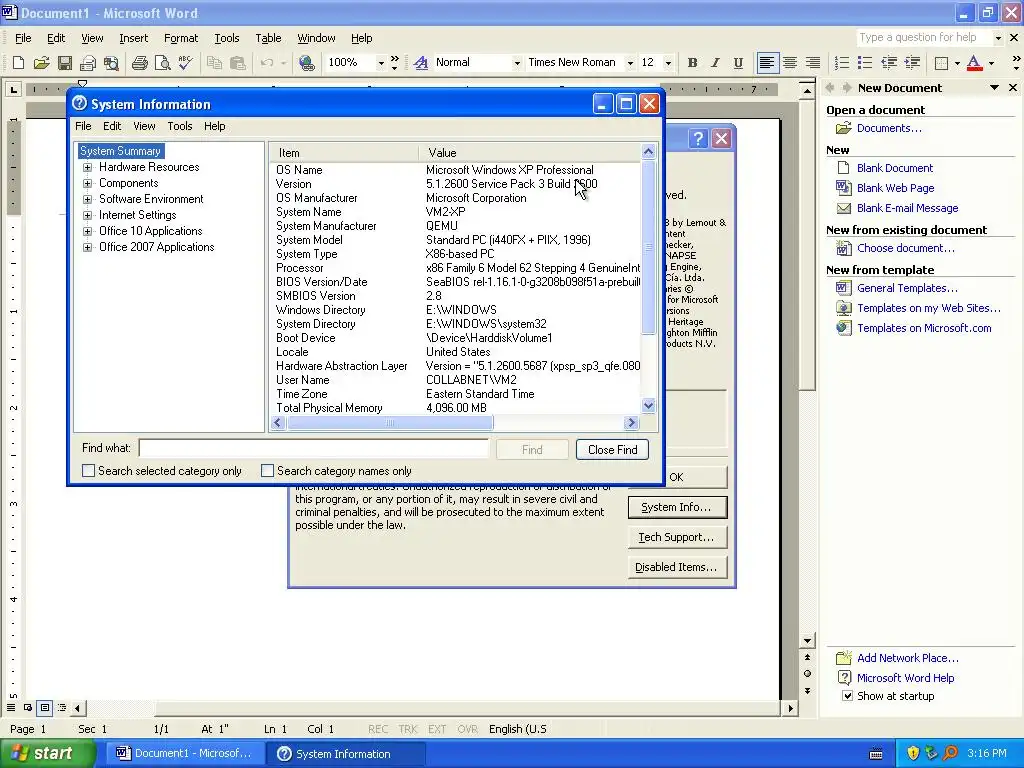Viewport: 1024px width, 768px height.
Task: Open Word's Insert menu
Action: point(133,38)
